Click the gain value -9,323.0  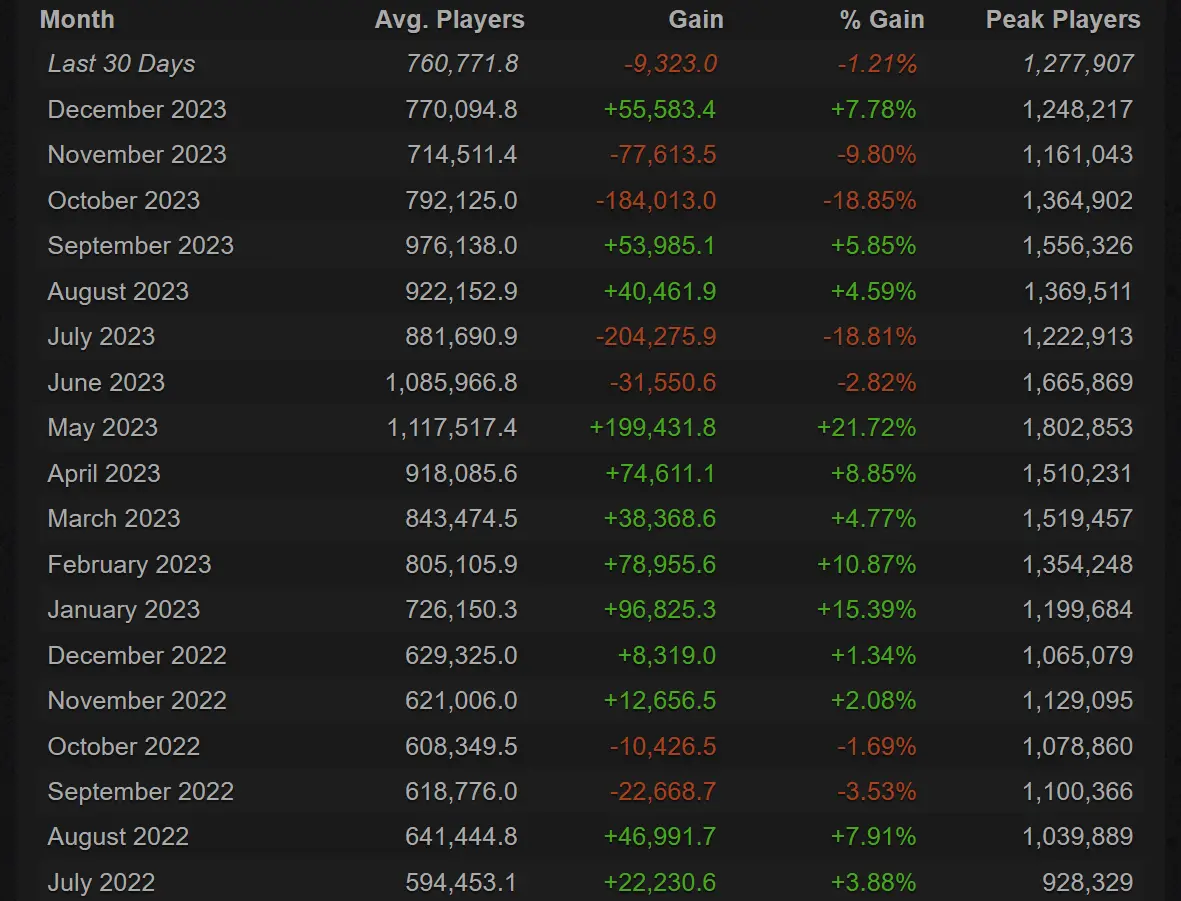[670, 64]
